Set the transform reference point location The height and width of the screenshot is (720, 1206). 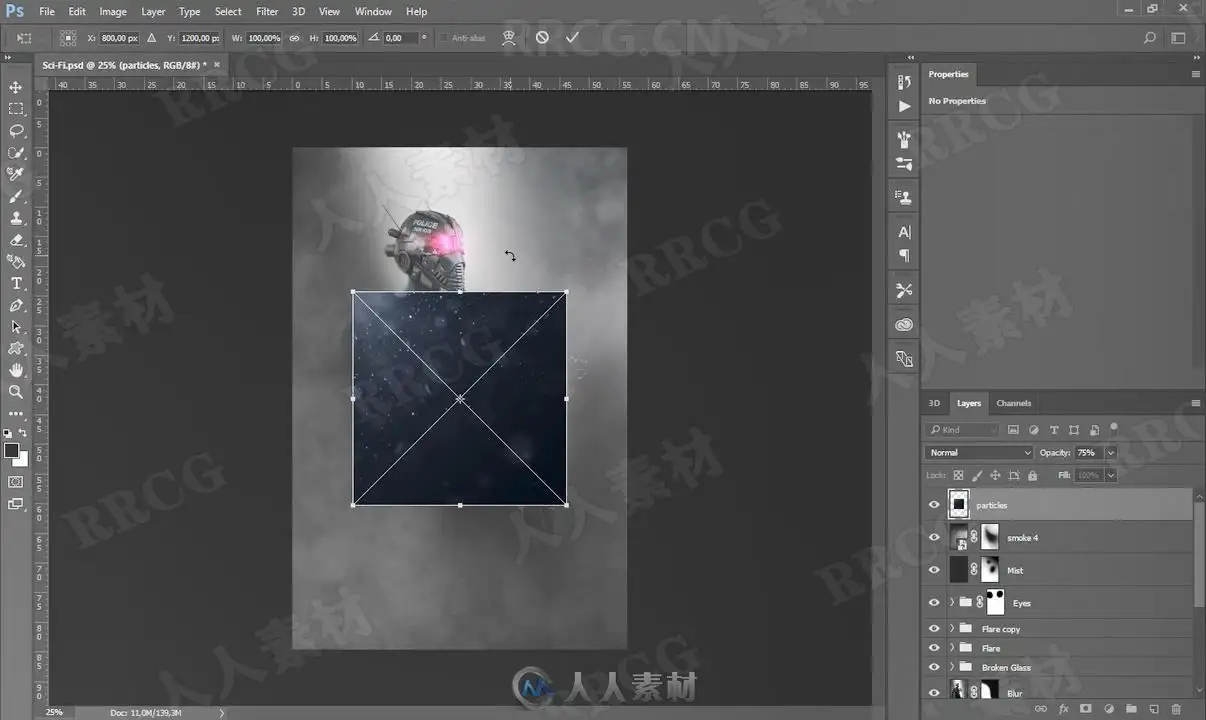pyautogui.click(x=68, y=37)
